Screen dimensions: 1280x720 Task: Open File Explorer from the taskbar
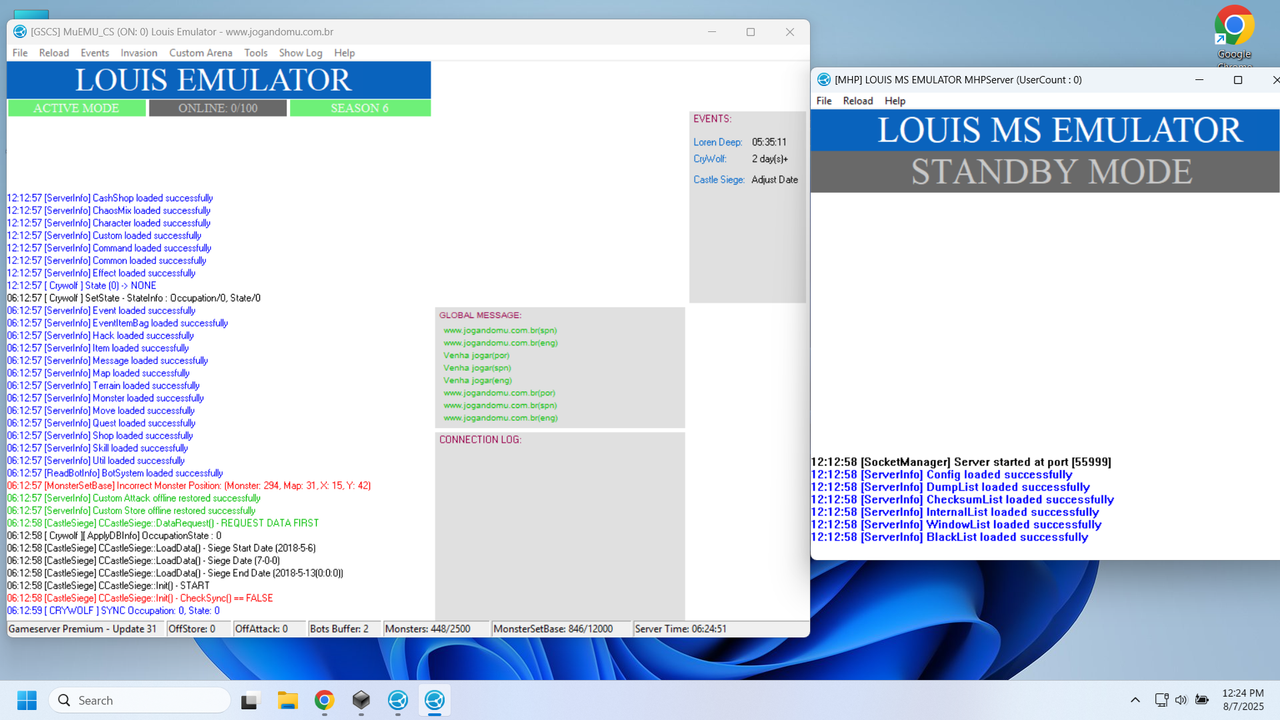point(287,700)
